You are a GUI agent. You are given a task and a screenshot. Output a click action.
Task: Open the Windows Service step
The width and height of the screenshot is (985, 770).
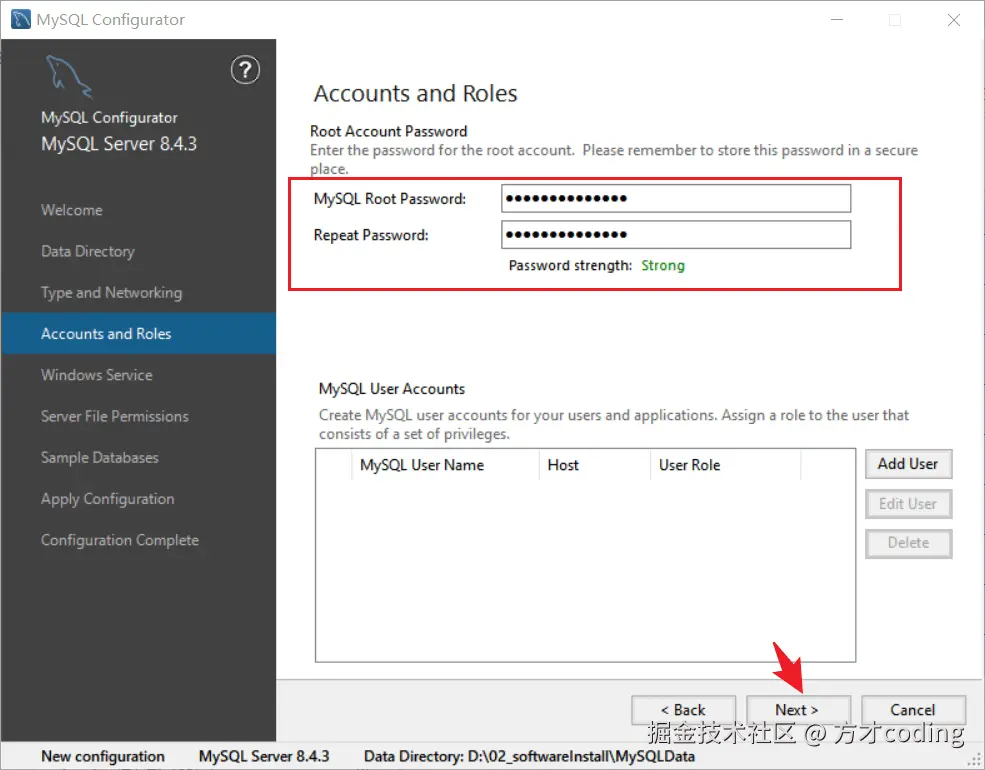(x=97, y=375)
